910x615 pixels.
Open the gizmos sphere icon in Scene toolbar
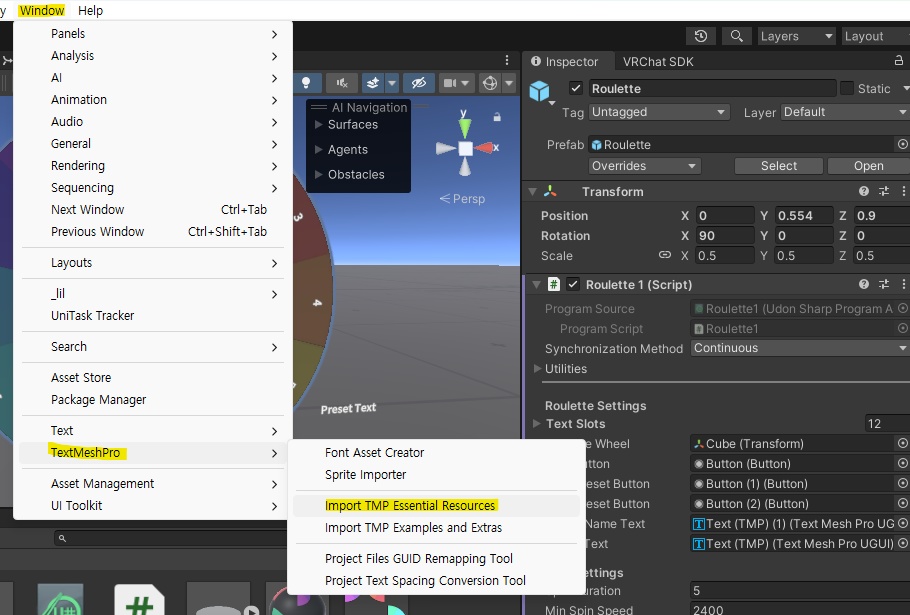[x=490, y=84]
